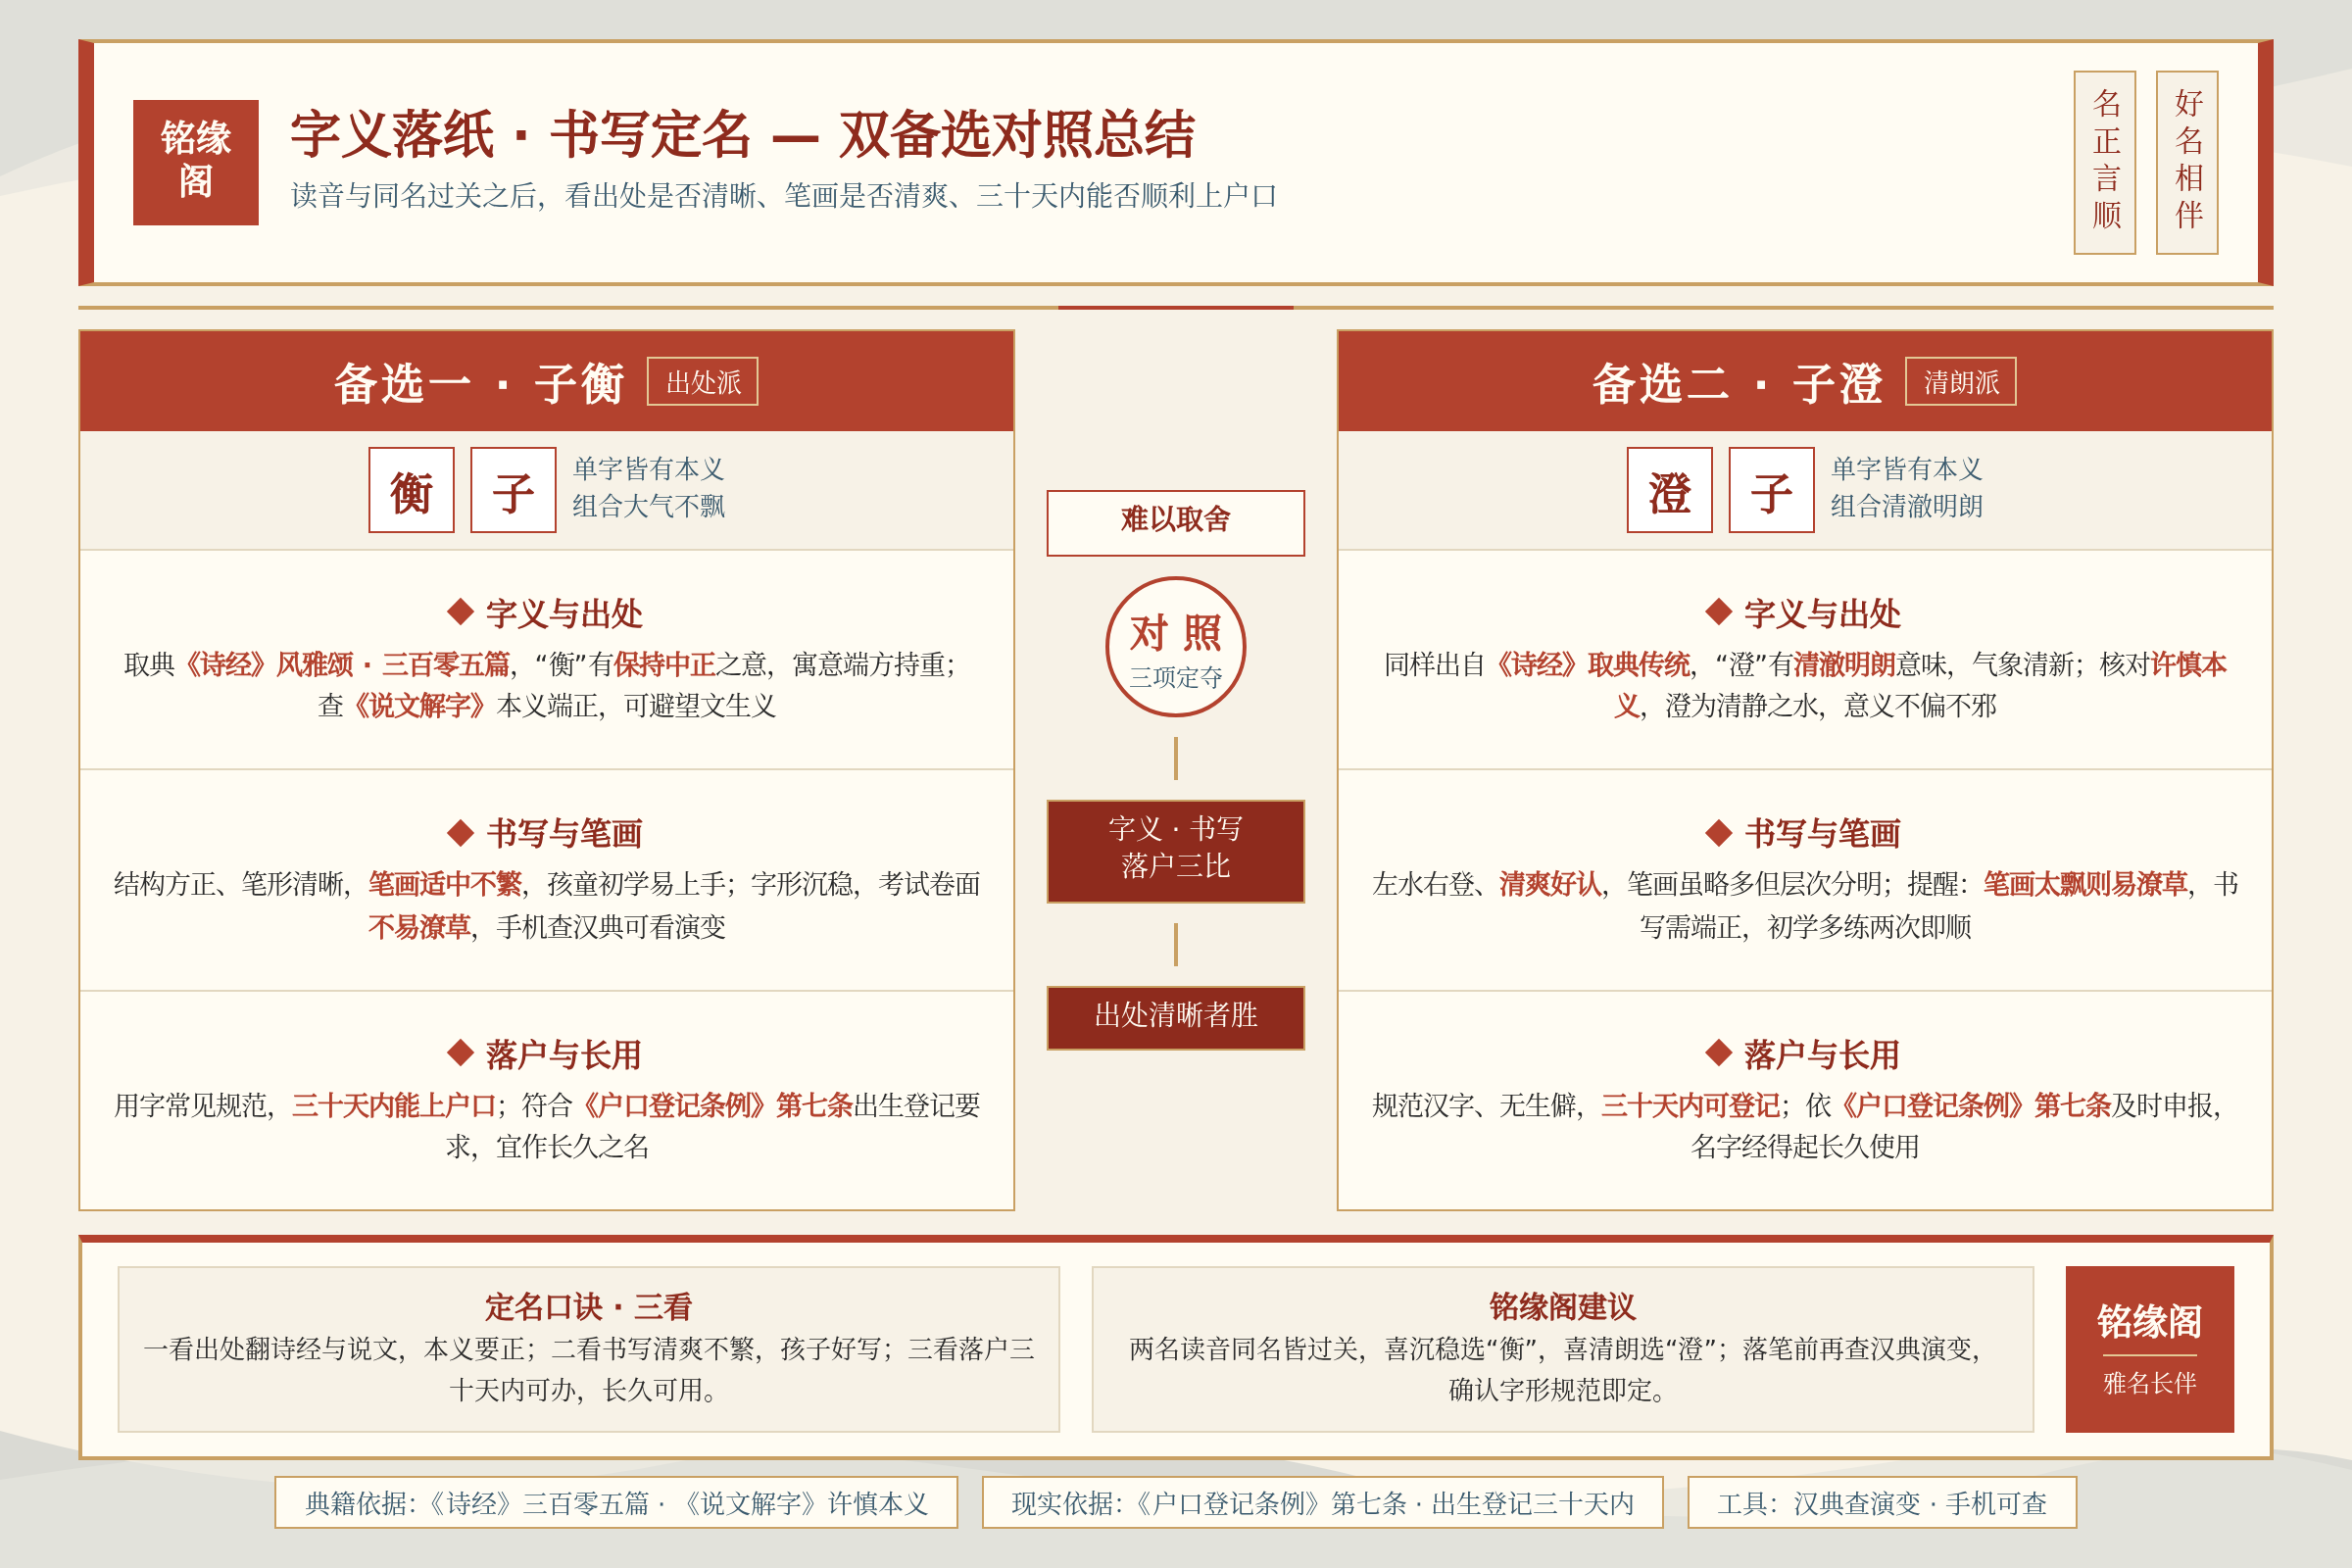Click the 对照 三项定夺 circle badge
The height and width of the screenshot is (1568, 2352).
tap(1176, 647)
